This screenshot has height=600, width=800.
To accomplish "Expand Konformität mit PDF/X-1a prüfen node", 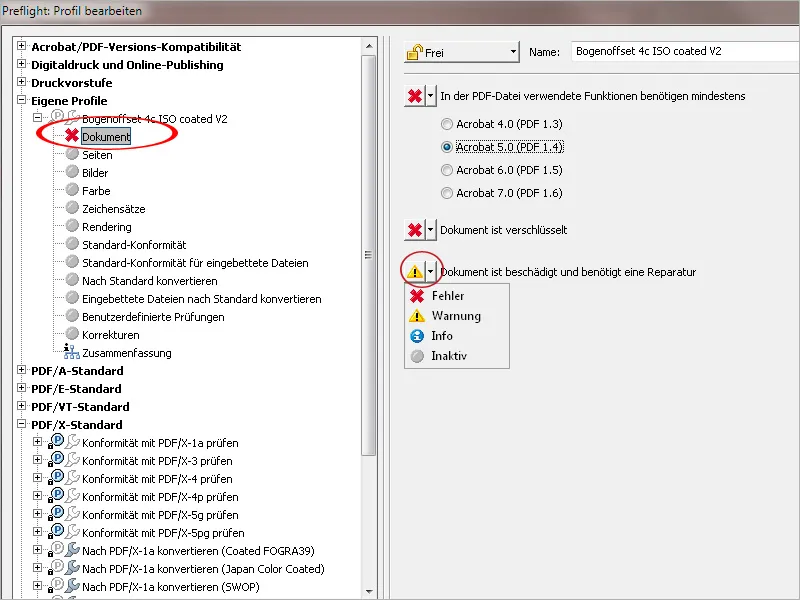I will tap(37, 442).
